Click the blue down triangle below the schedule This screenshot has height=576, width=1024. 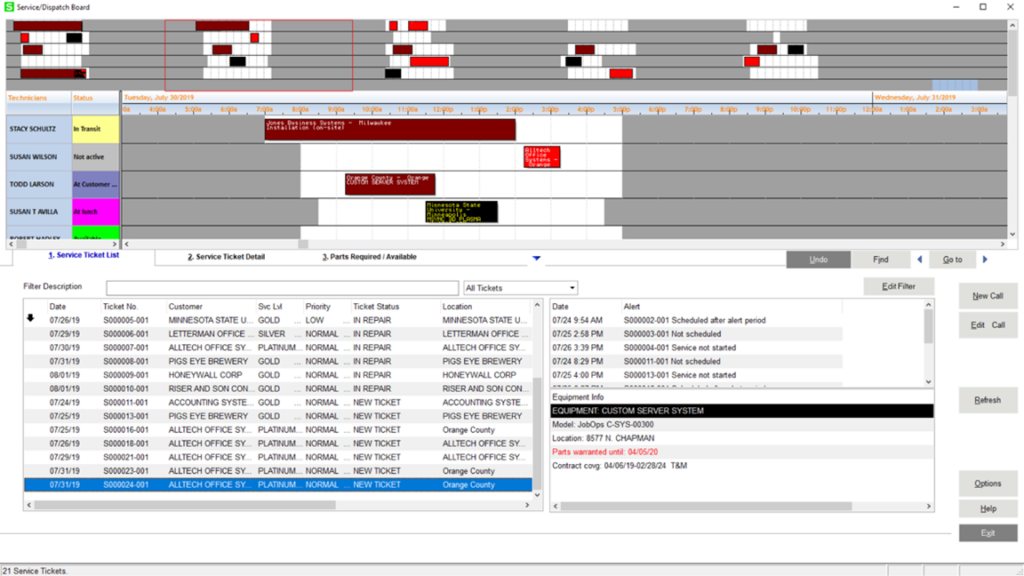click(x=536, y=259)
